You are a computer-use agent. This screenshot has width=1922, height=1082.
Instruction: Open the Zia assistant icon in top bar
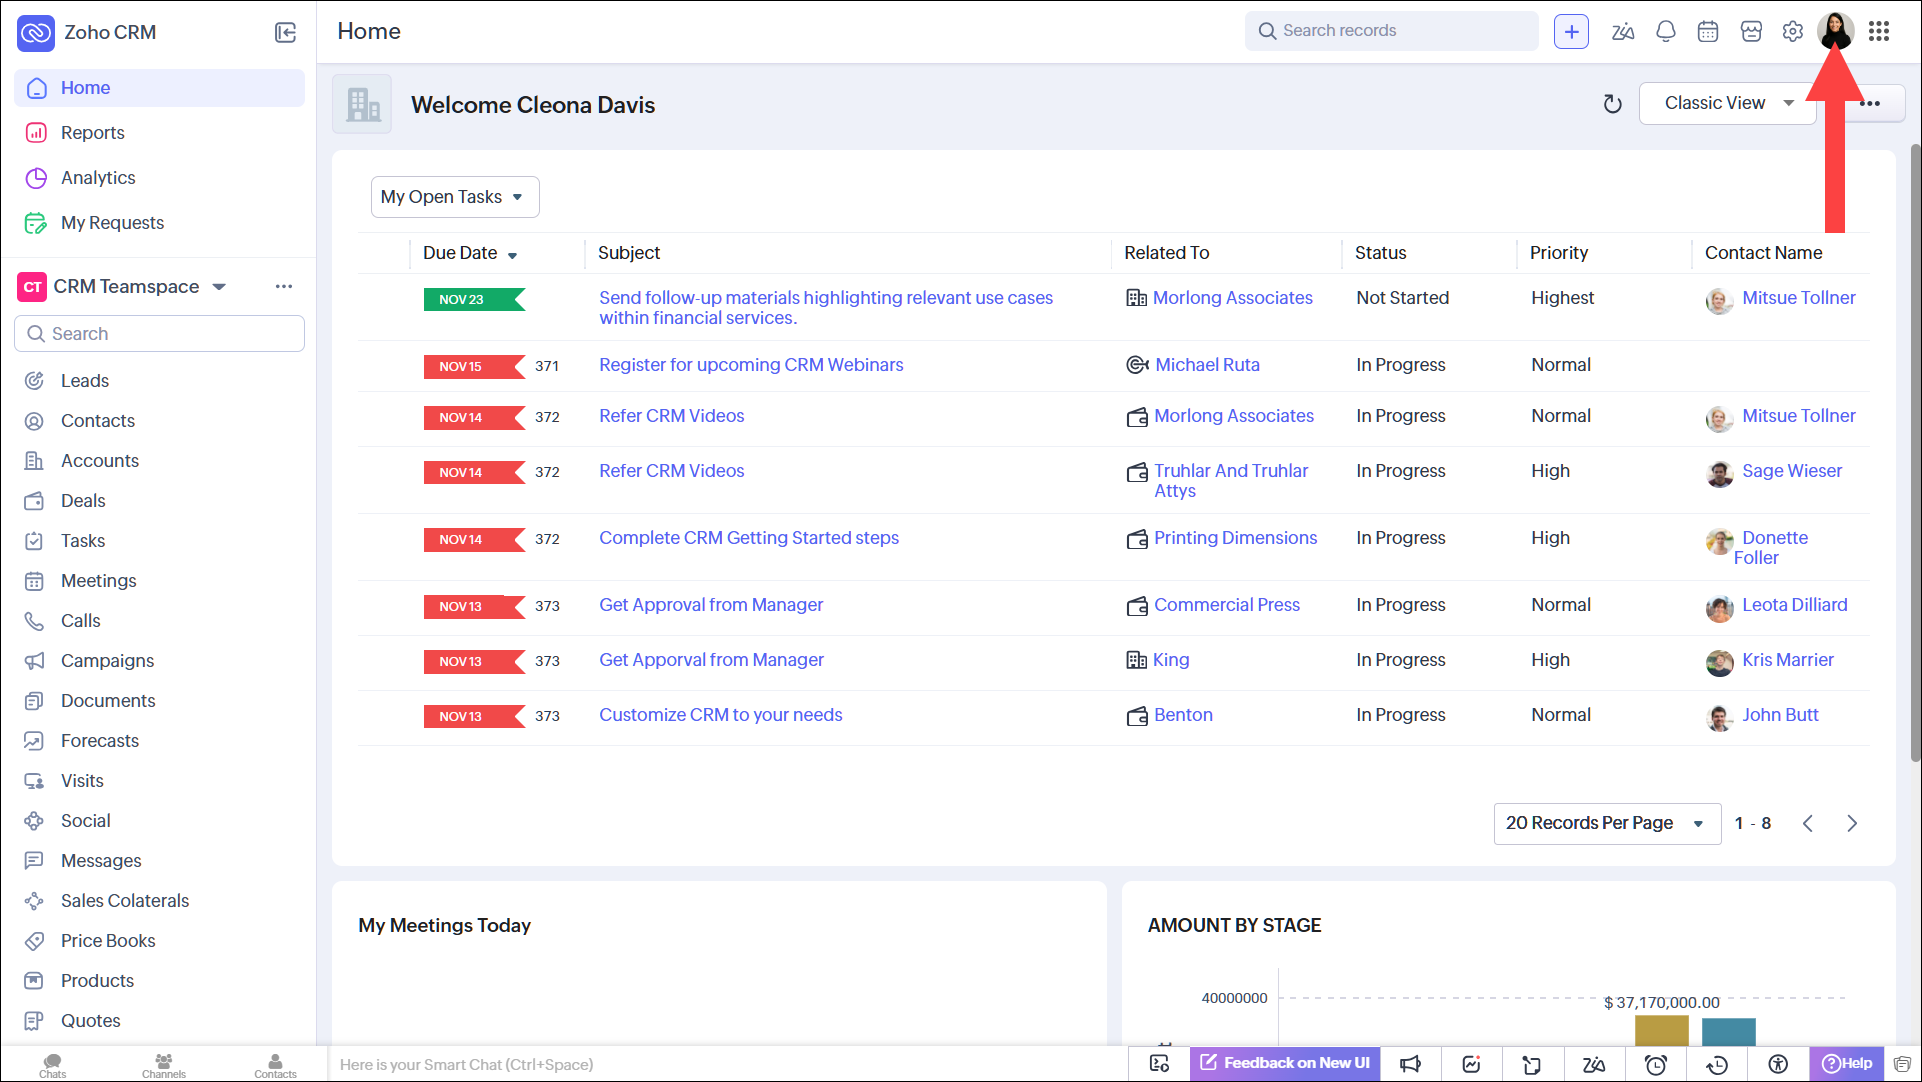(1622, 31)
